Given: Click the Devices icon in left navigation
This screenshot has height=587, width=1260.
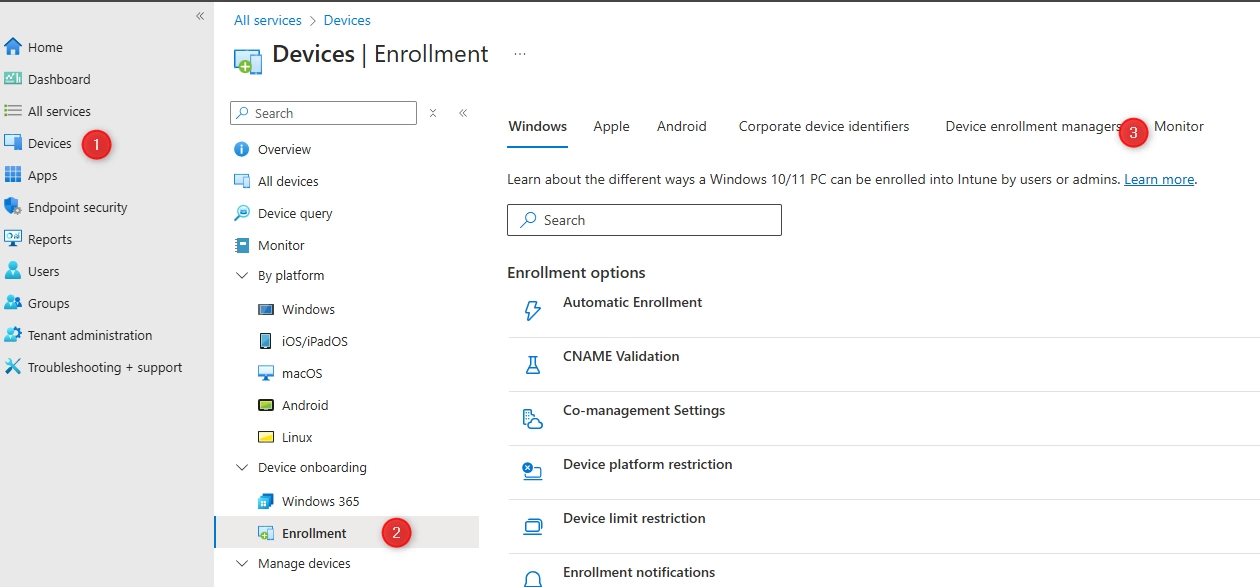Looking at the screenshot, I should point(13,143).
